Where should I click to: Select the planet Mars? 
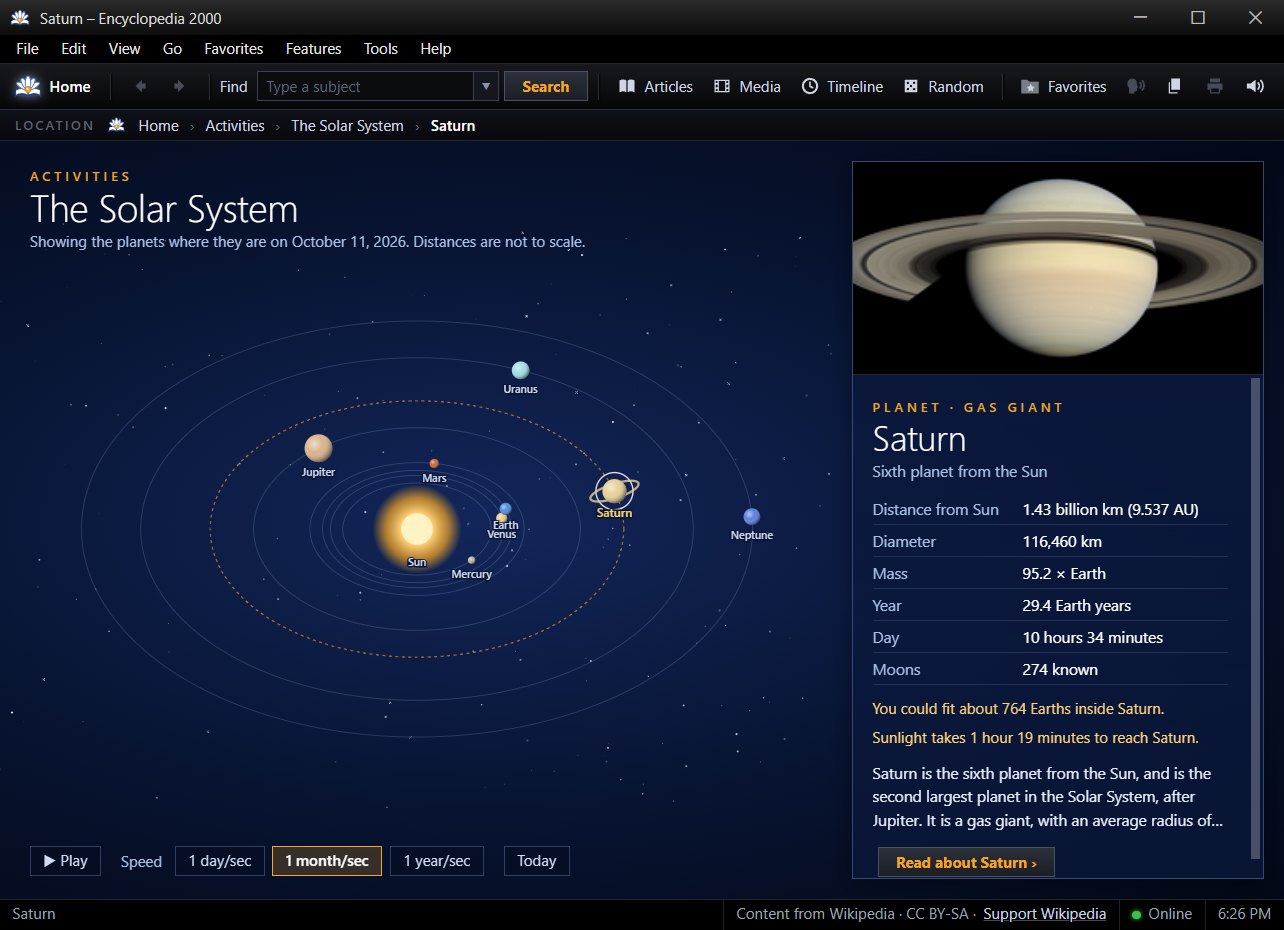click(x=434, y=463)
